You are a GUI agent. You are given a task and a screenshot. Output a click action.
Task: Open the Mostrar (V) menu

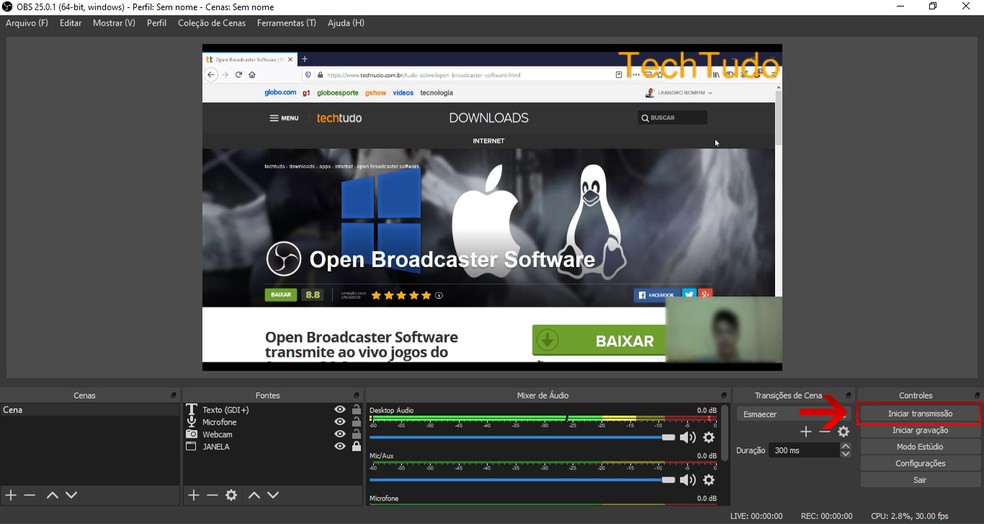point(114,23)
